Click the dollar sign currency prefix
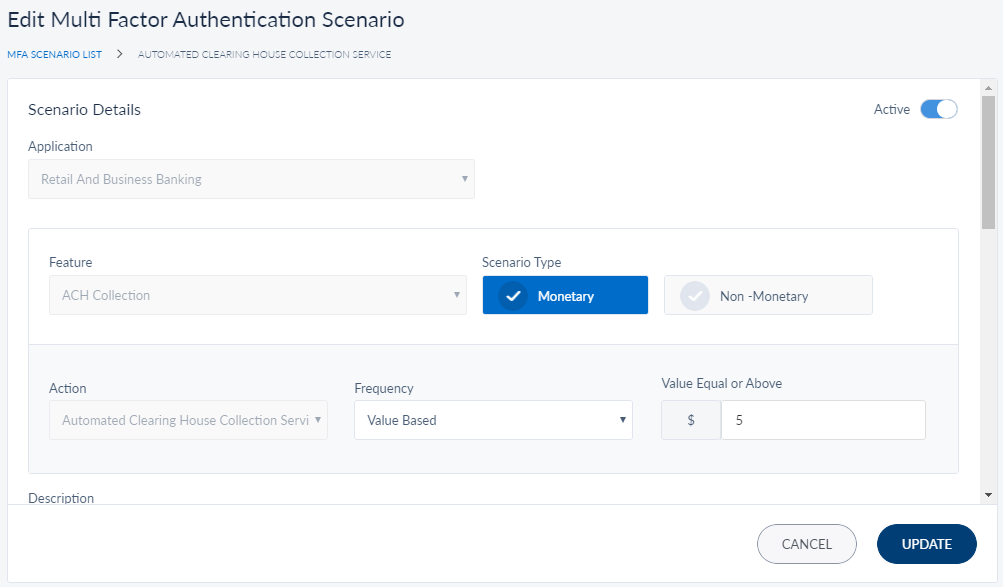Viewport: 1003px width, 587px height. point(691,421)
